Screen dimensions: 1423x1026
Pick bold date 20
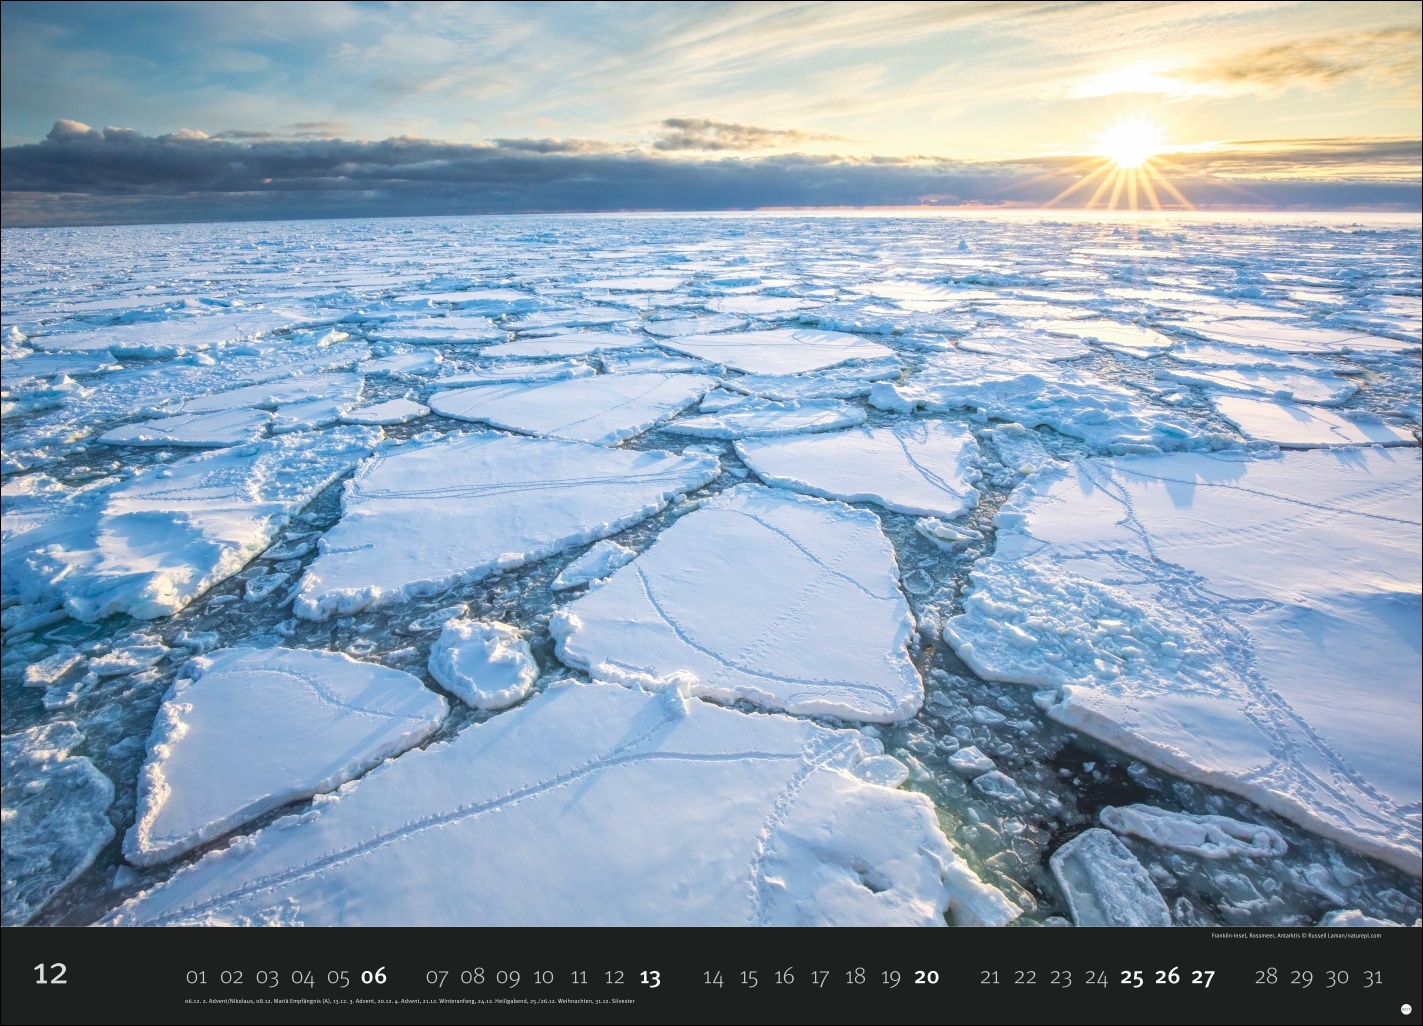click(x=926, y=977)
